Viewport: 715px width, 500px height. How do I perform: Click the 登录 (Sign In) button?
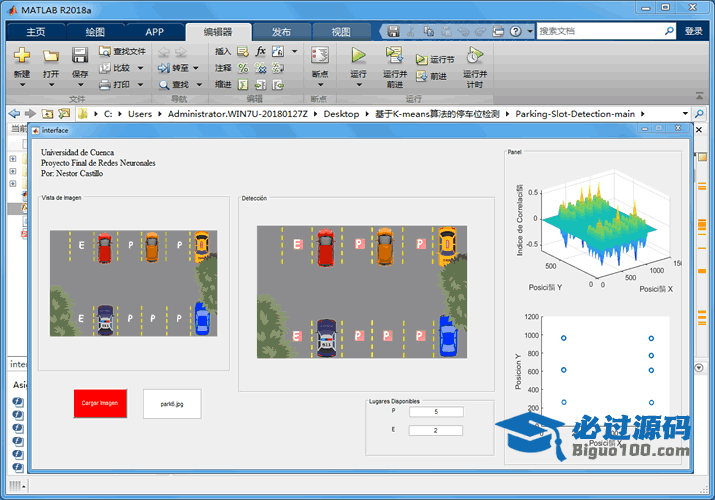click(694, 31)
